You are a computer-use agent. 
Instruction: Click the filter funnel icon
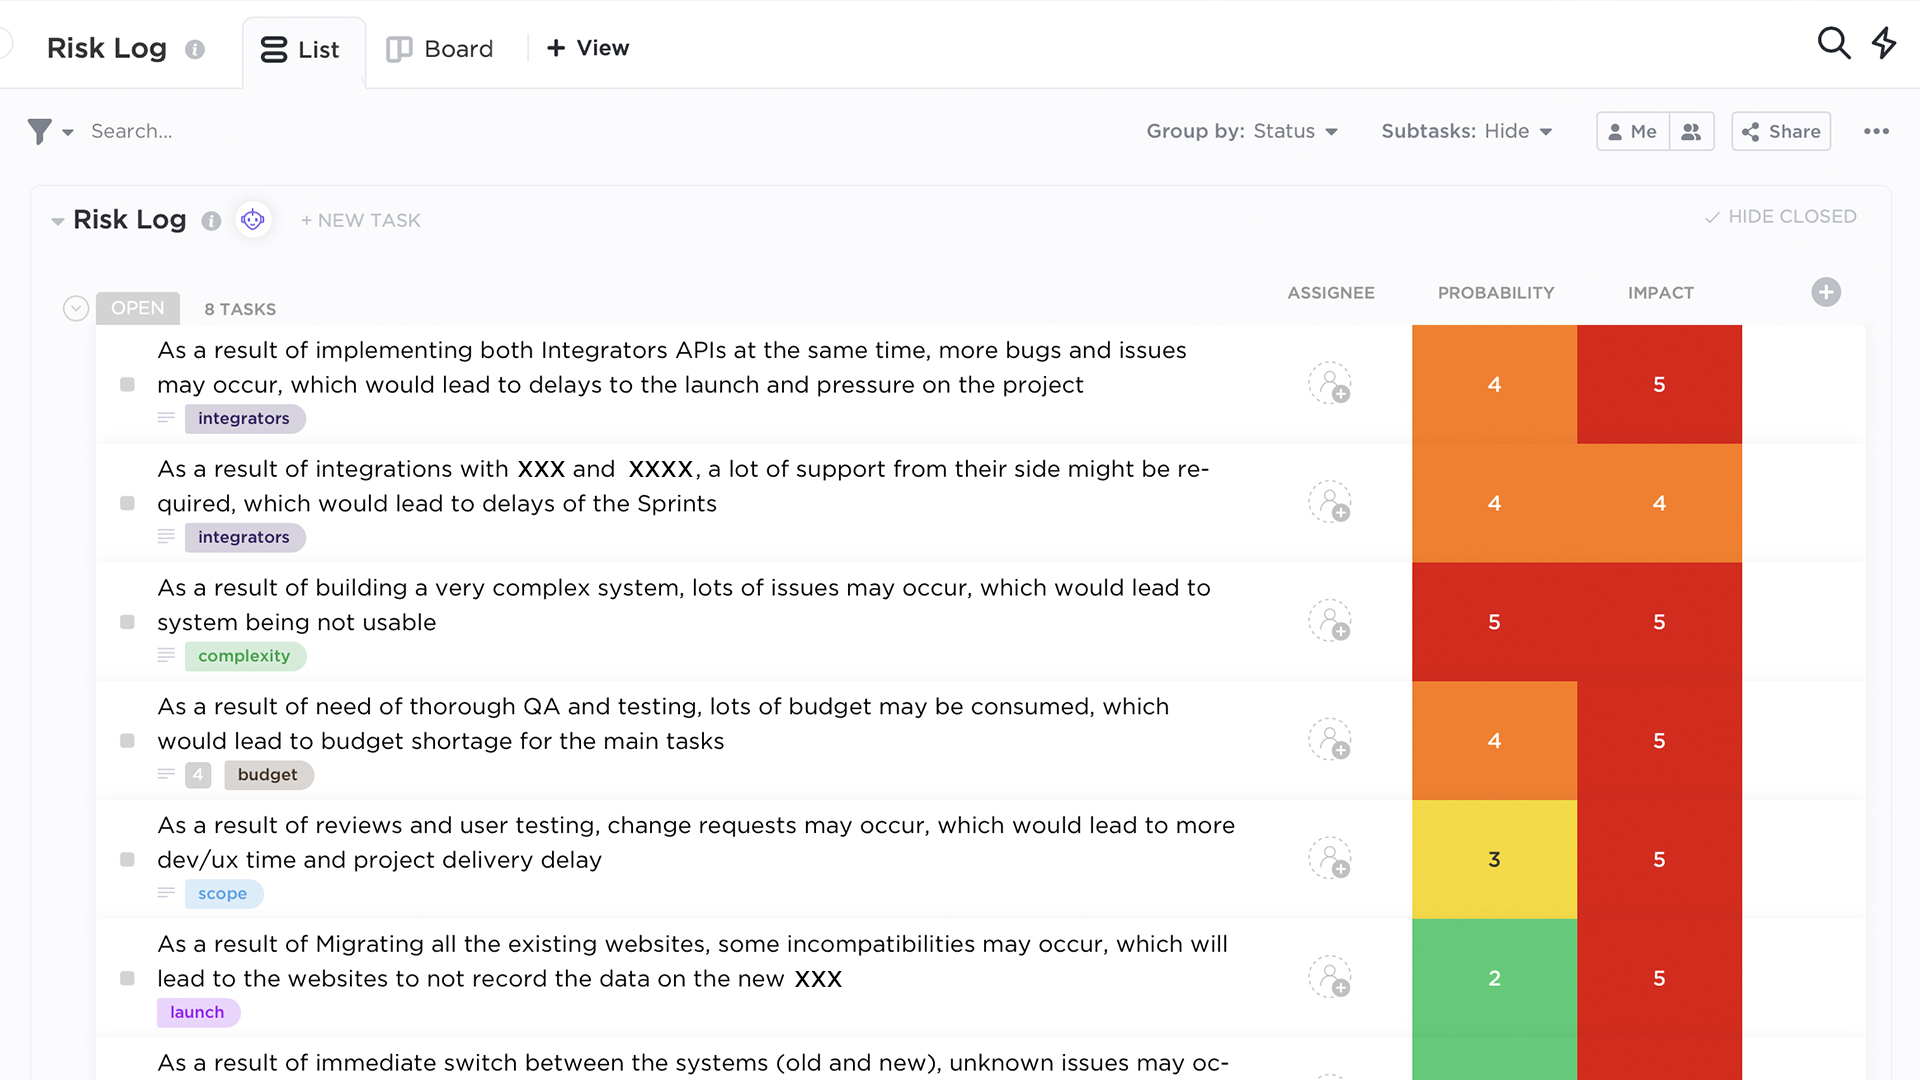[x=40, y=131]
